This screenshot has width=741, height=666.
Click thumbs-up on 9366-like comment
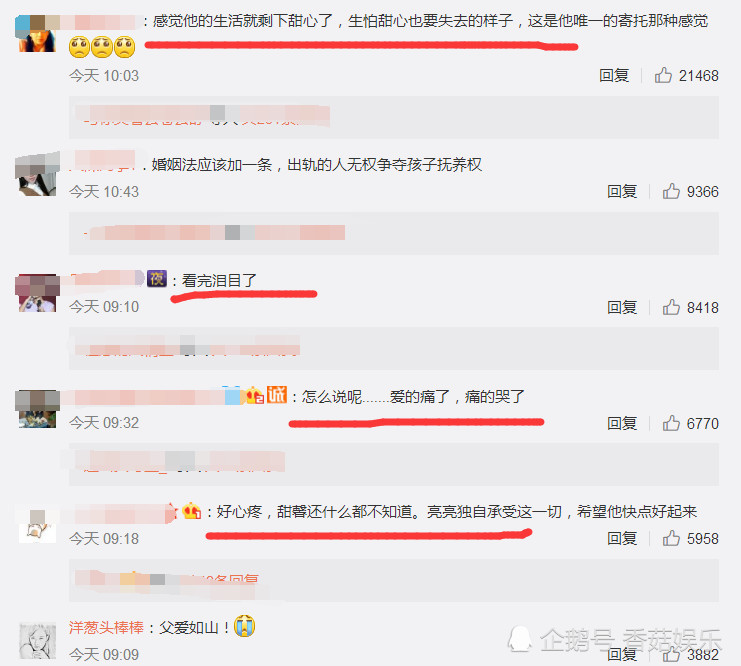click(x=671, y=191)
